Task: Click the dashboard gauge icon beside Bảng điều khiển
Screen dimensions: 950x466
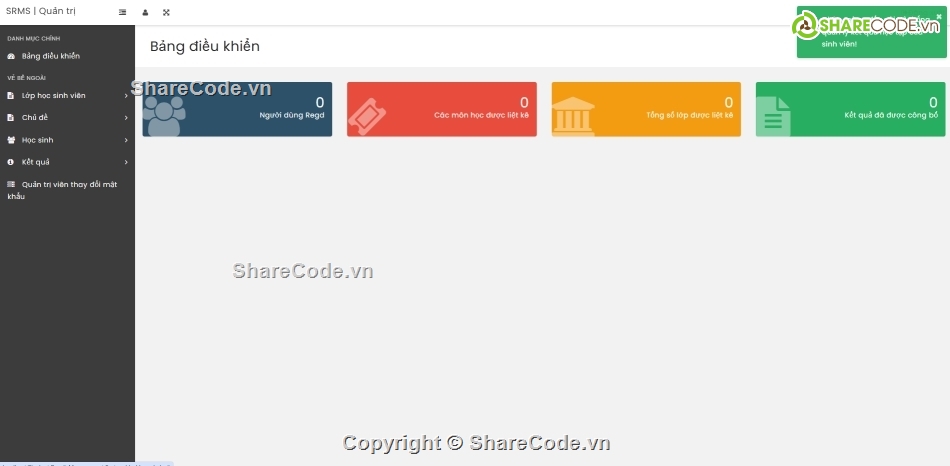Action: pyautogui.click(x=11, y=56)
